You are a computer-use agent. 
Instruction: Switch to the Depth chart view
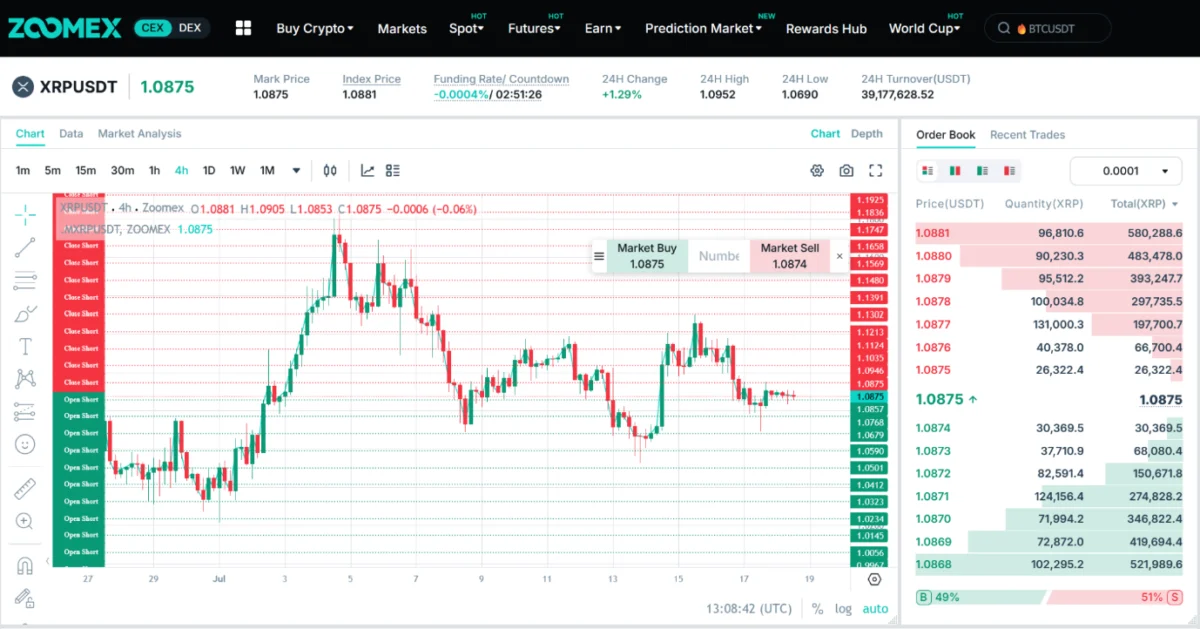tap(867, 133)
